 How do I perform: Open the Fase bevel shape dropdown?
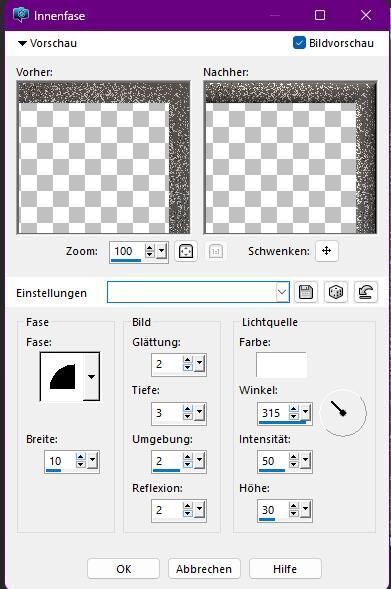(91, 376)
